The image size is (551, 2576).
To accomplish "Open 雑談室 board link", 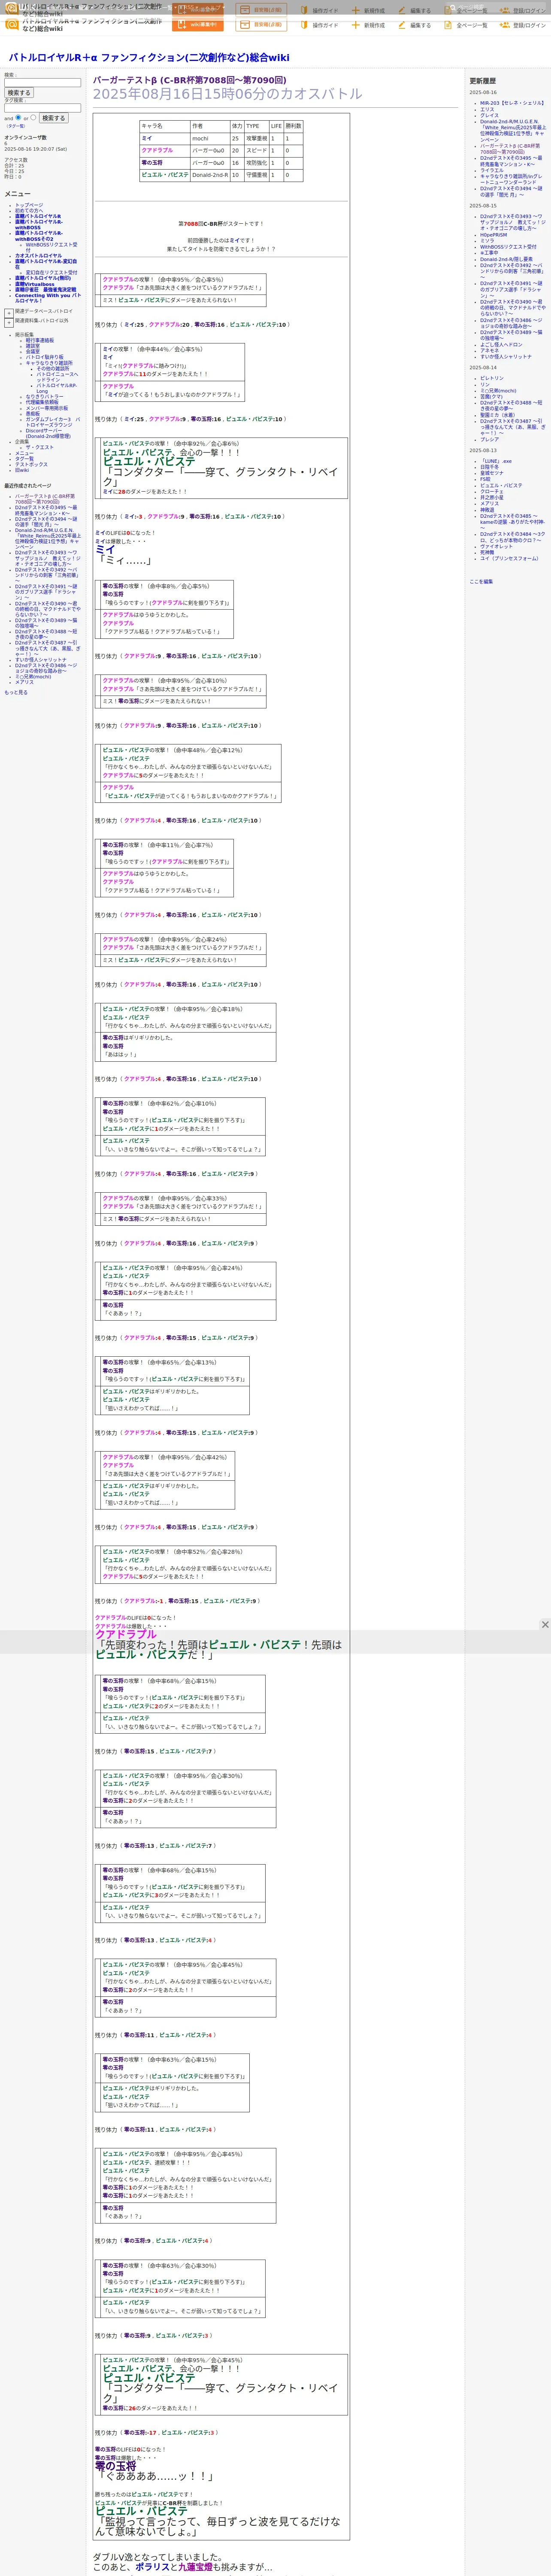I will coord(33,346).
